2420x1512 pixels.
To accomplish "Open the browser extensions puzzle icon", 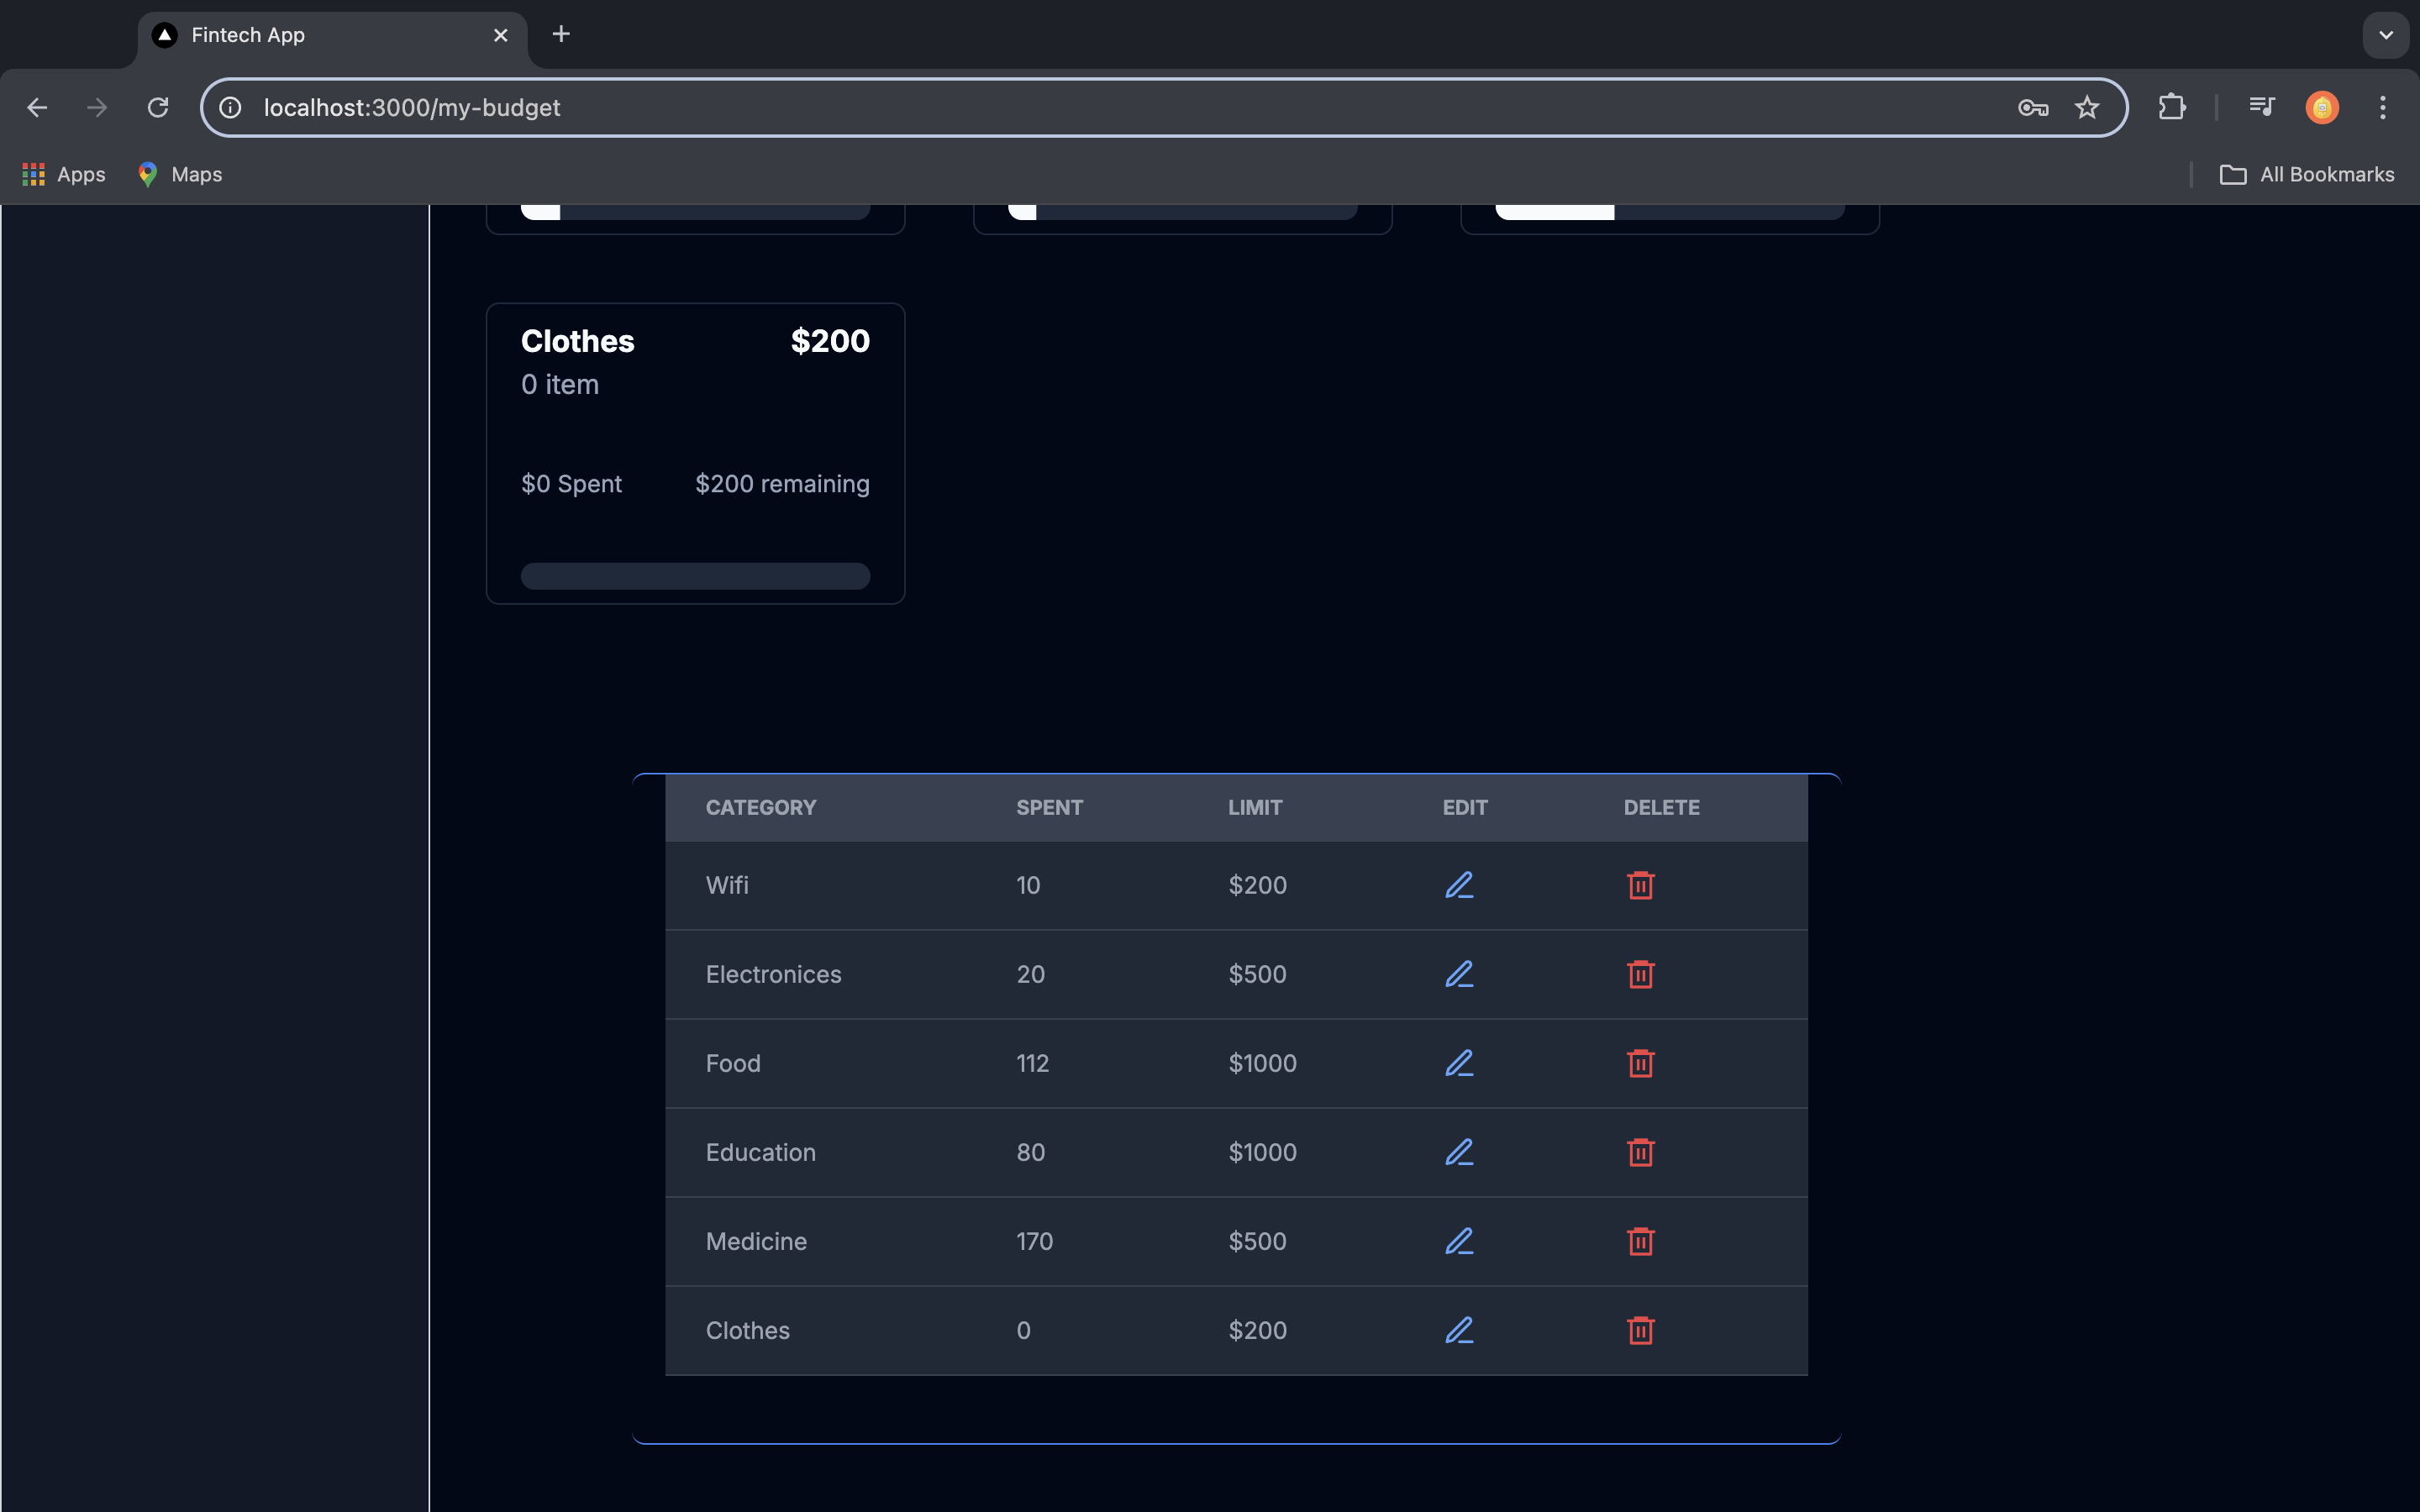I will [x=2171, y=107].
